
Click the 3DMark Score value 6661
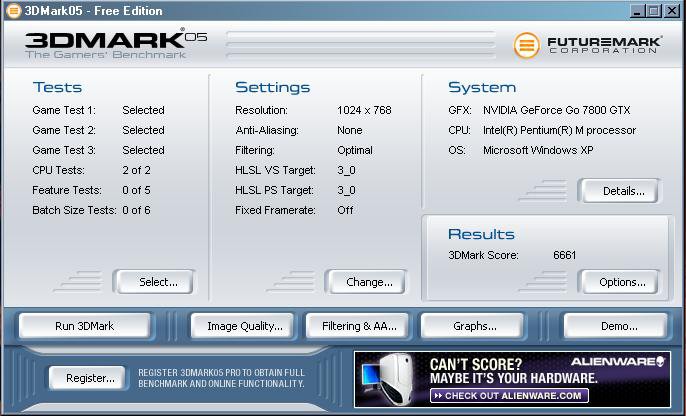pyautogui.click(x=564, y=255)
